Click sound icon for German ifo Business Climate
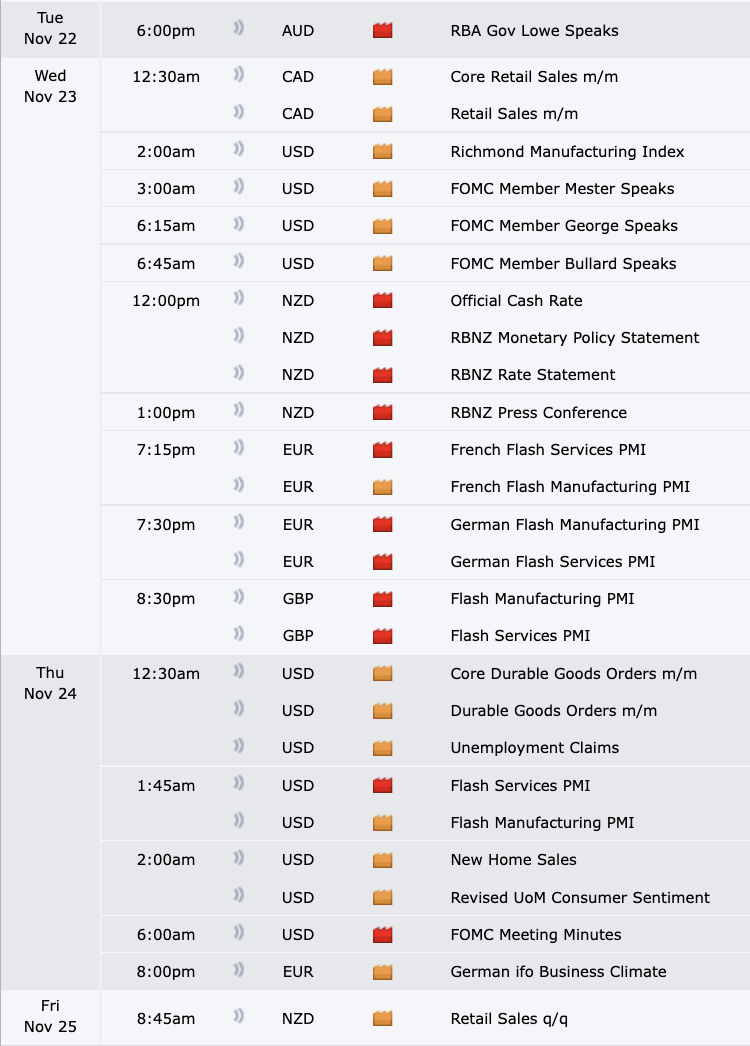This screenshot has width=750, height=1046. [x=239, y=971]
